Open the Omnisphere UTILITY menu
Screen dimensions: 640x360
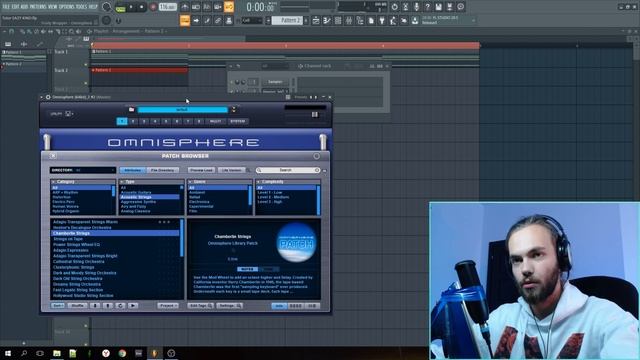click(62, 114)
